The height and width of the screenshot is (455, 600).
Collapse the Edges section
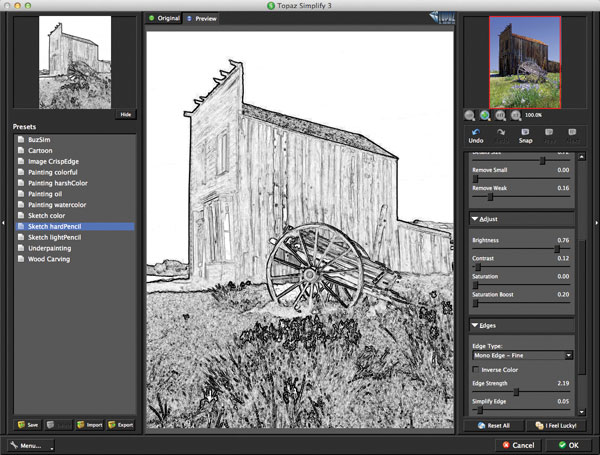click(475, 325)
